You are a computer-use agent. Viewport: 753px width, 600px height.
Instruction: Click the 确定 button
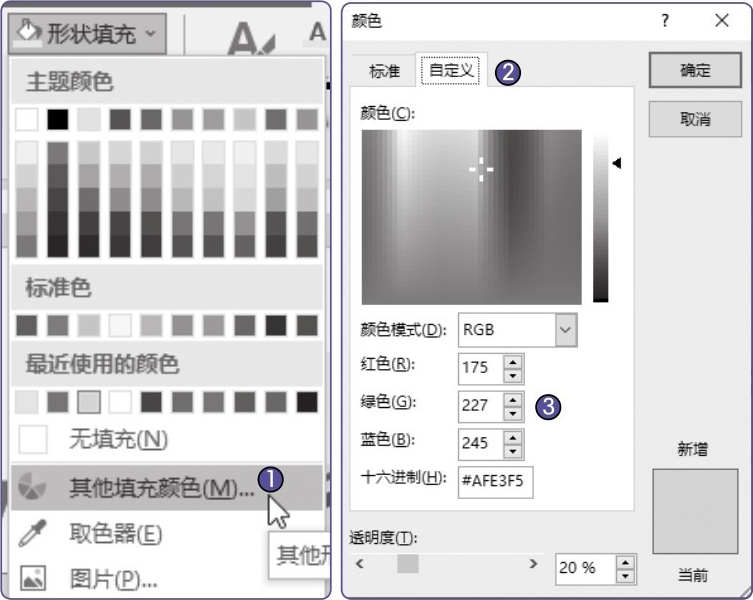tap(695, 70)
